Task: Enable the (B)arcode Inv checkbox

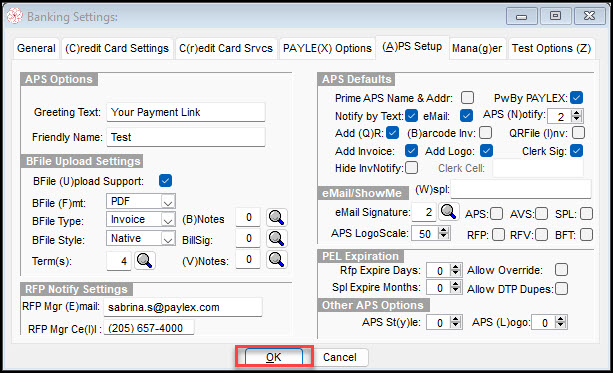Action: click(x=485, y=133)
